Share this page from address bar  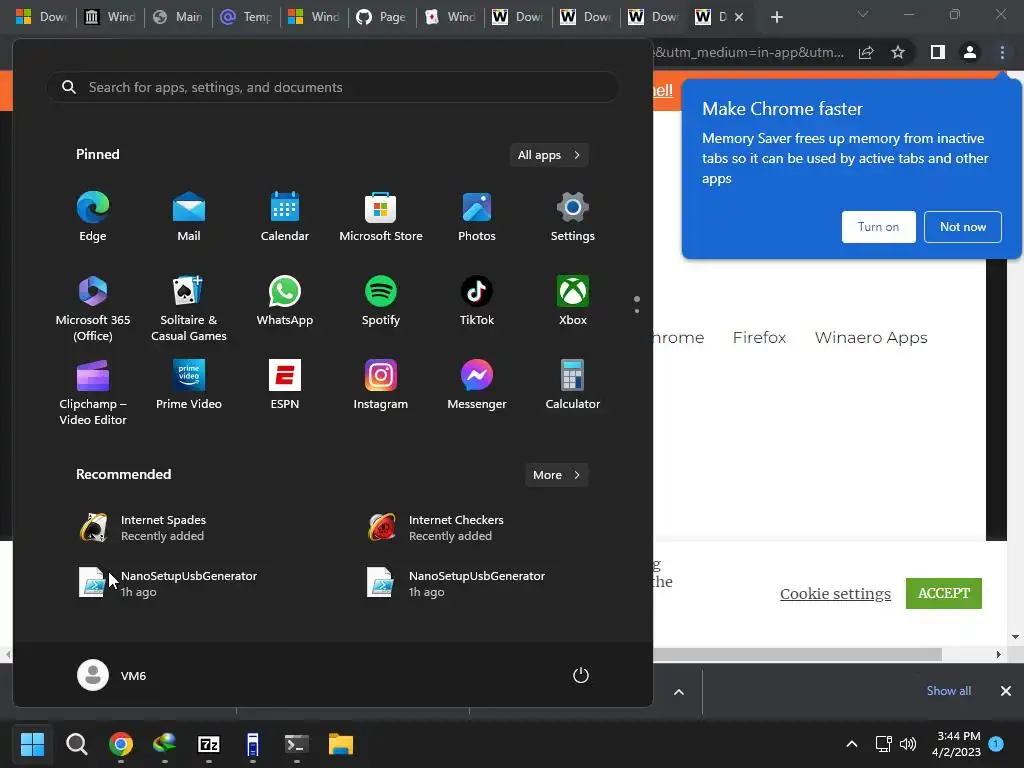coord(866,52)
